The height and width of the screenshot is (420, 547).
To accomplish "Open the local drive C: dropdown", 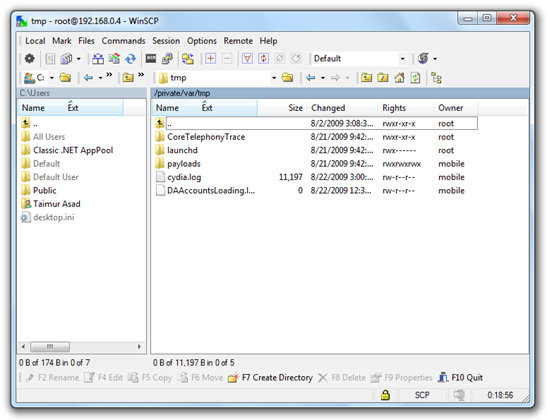I will 52,77.
